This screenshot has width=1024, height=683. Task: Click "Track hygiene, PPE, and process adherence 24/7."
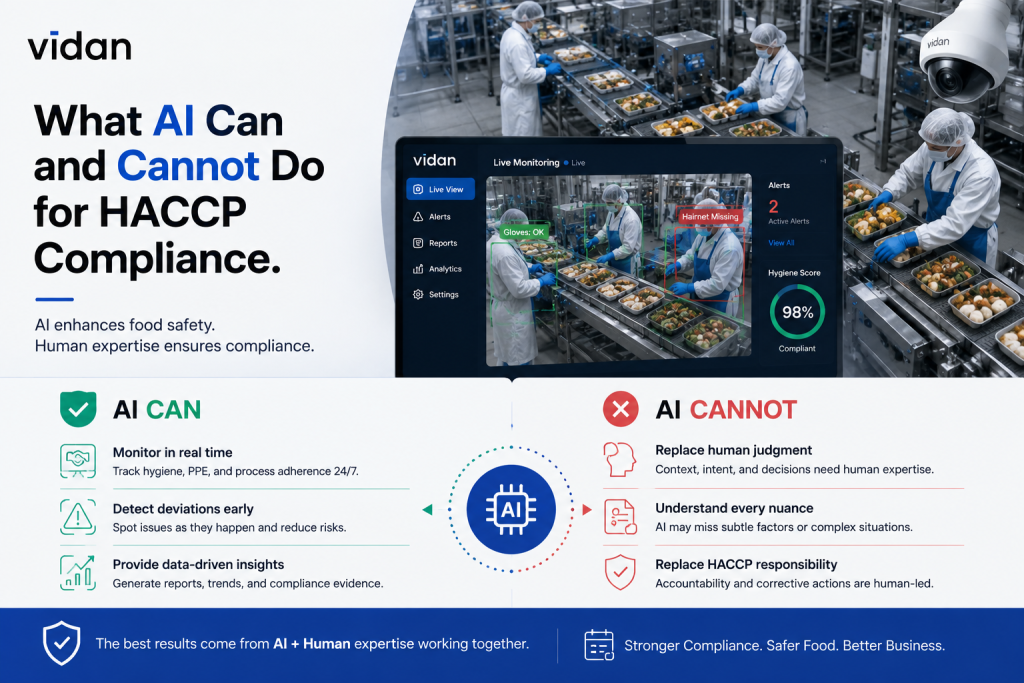pyautogui.click(x=236, y=471)
